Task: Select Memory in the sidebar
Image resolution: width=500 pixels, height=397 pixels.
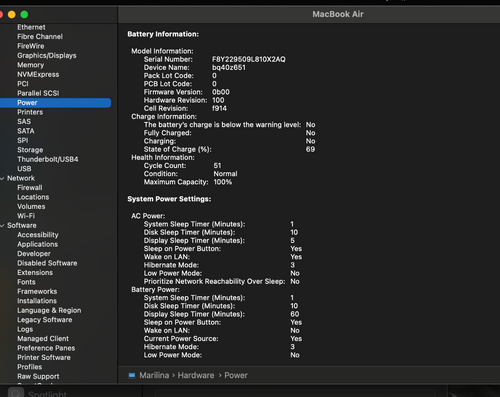Action: (x=31, y=65)
